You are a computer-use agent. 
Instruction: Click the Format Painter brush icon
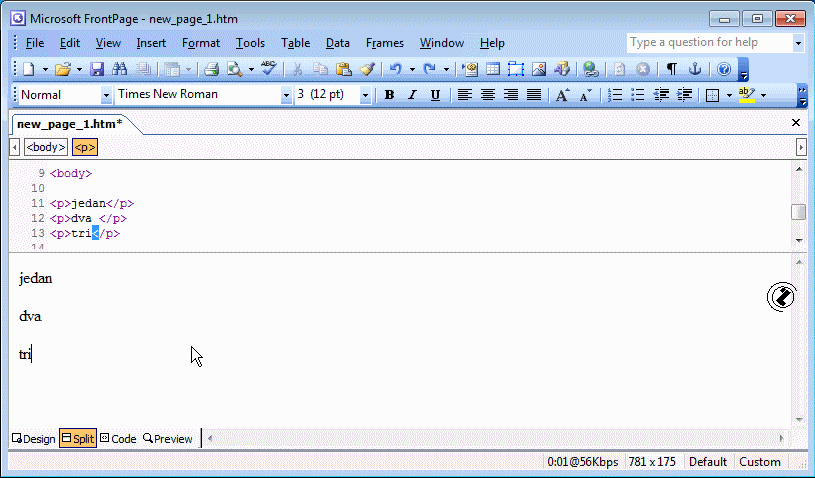pos(366,69)
